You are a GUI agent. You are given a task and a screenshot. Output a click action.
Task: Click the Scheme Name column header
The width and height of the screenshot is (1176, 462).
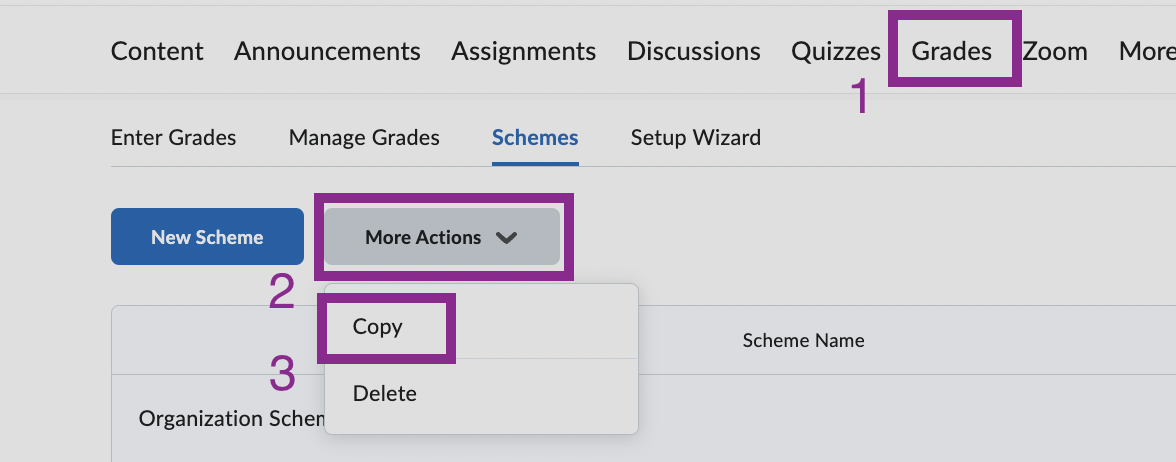click(x=803, y=341)
